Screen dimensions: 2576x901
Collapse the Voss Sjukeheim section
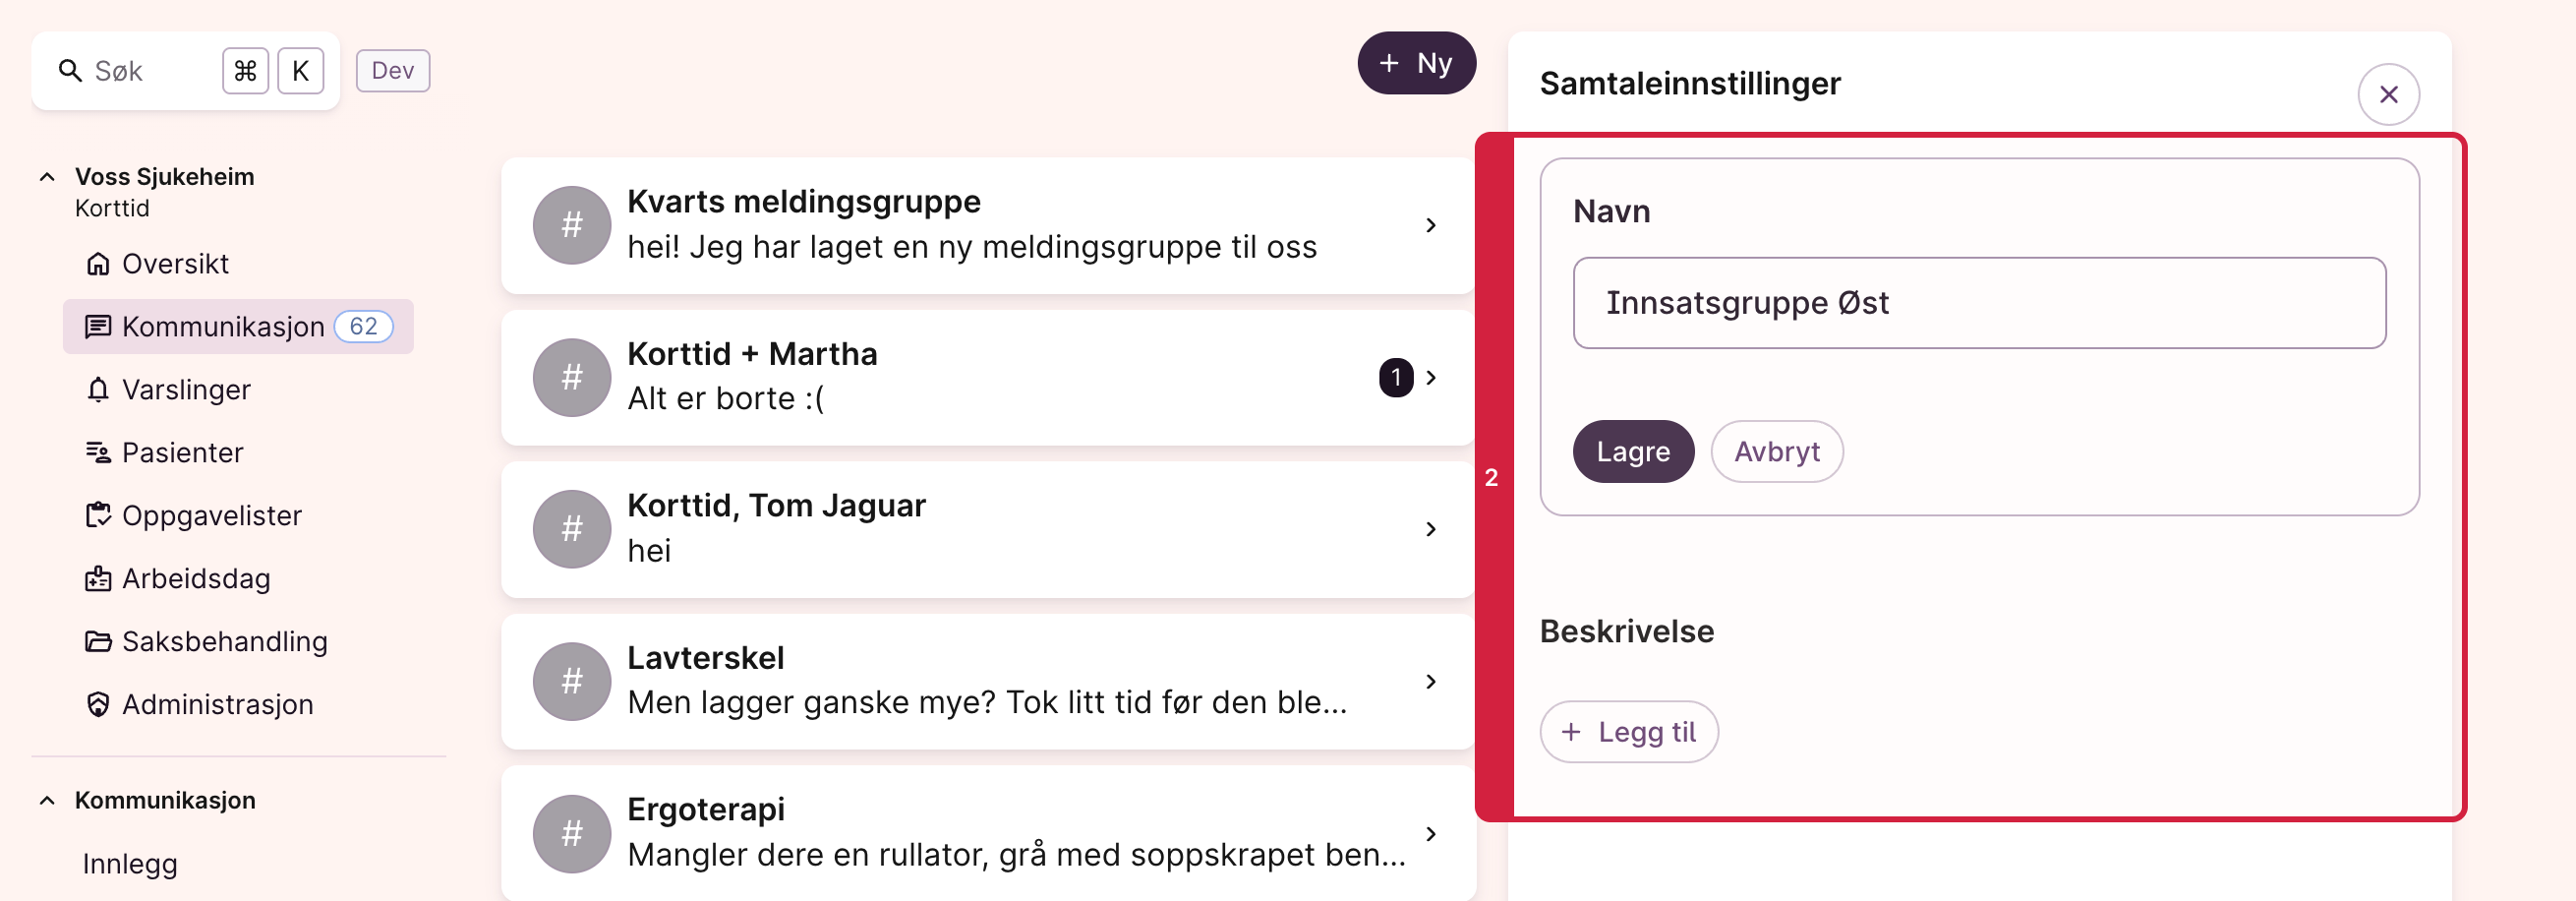tap(47, 177)
